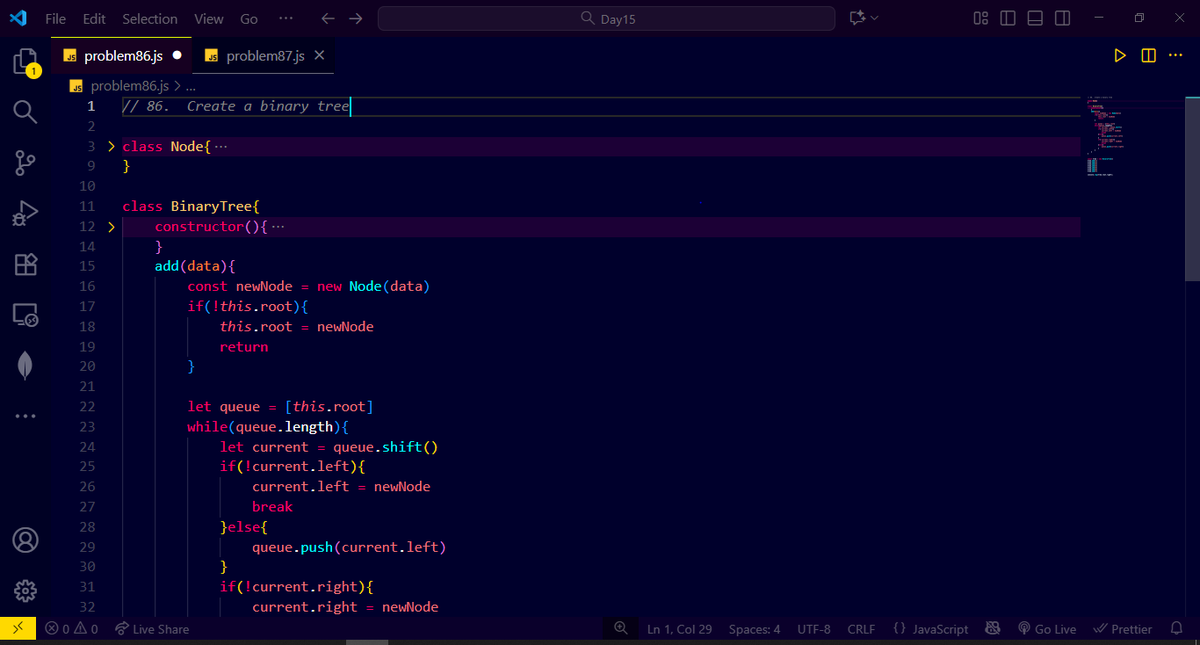Image resolution: width=1200 pixels, height=645 pixels.
Task: Open the Edit menu
Action: pos(95,19)
